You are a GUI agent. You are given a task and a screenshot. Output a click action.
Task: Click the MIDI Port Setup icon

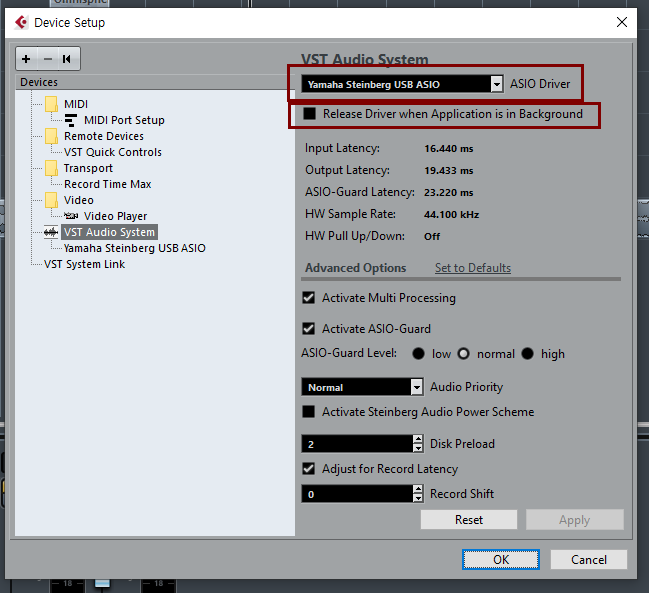tap(71, 120)
